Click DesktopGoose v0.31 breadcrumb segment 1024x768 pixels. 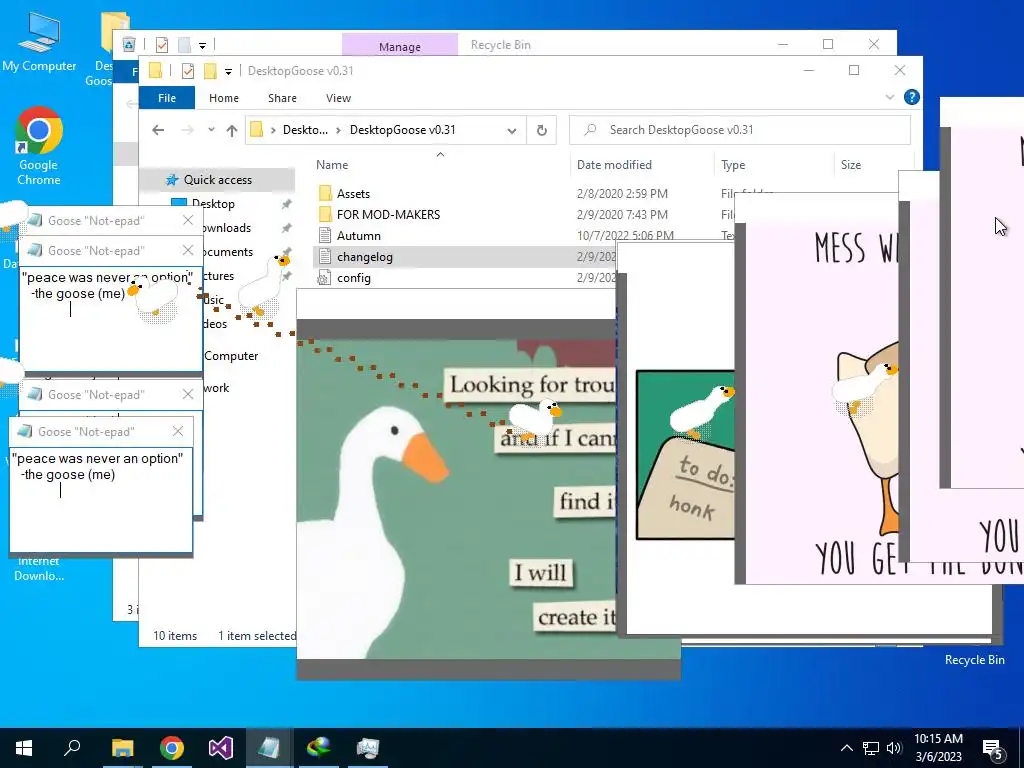pyautogui.click(x=402, y=130)
